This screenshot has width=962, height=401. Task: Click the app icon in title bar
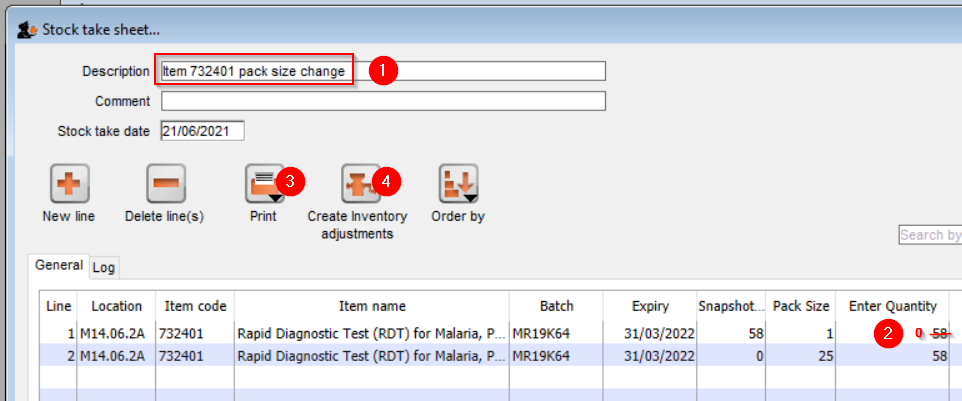click(x=26, y=30)
